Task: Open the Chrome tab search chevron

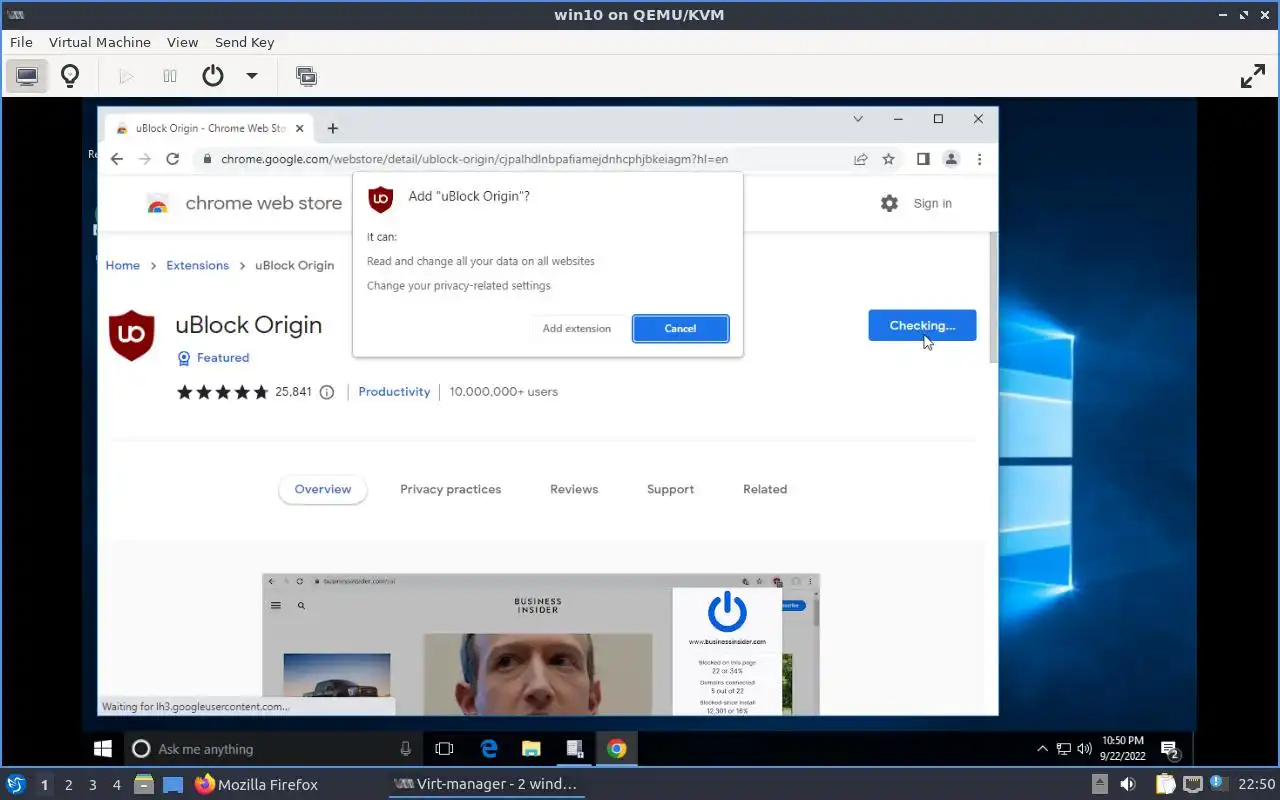Action: coord(858,119)
